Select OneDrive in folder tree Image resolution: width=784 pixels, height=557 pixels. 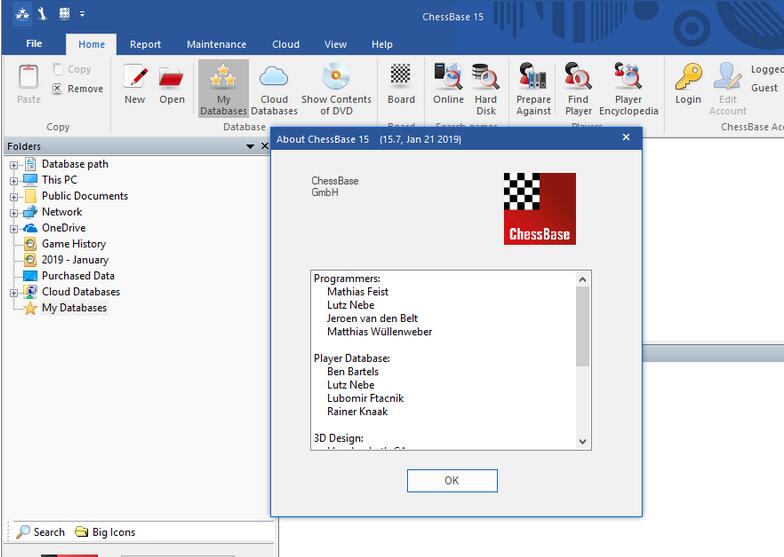64,228
